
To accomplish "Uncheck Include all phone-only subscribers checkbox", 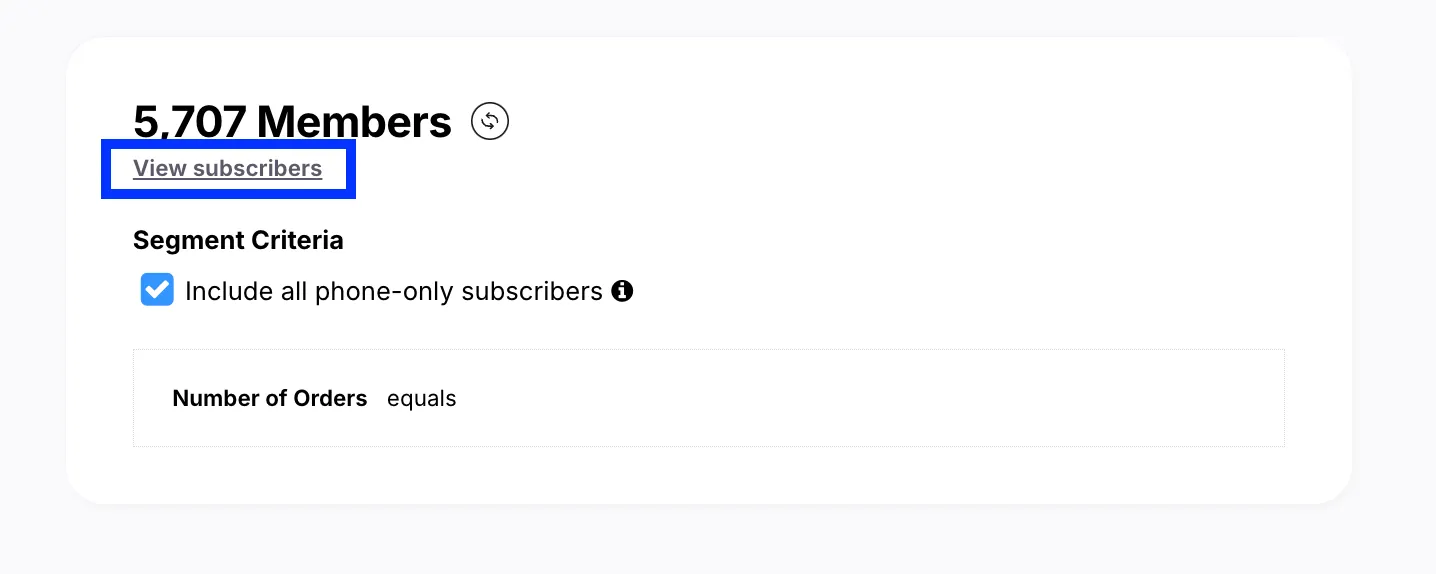I will pyautogui.click(x=157, y=290).
